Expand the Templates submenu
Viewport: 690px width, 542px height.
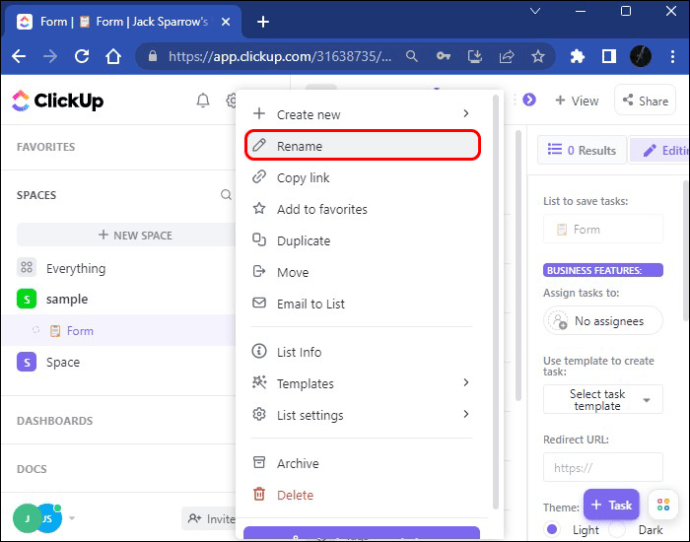click(466, 383)
